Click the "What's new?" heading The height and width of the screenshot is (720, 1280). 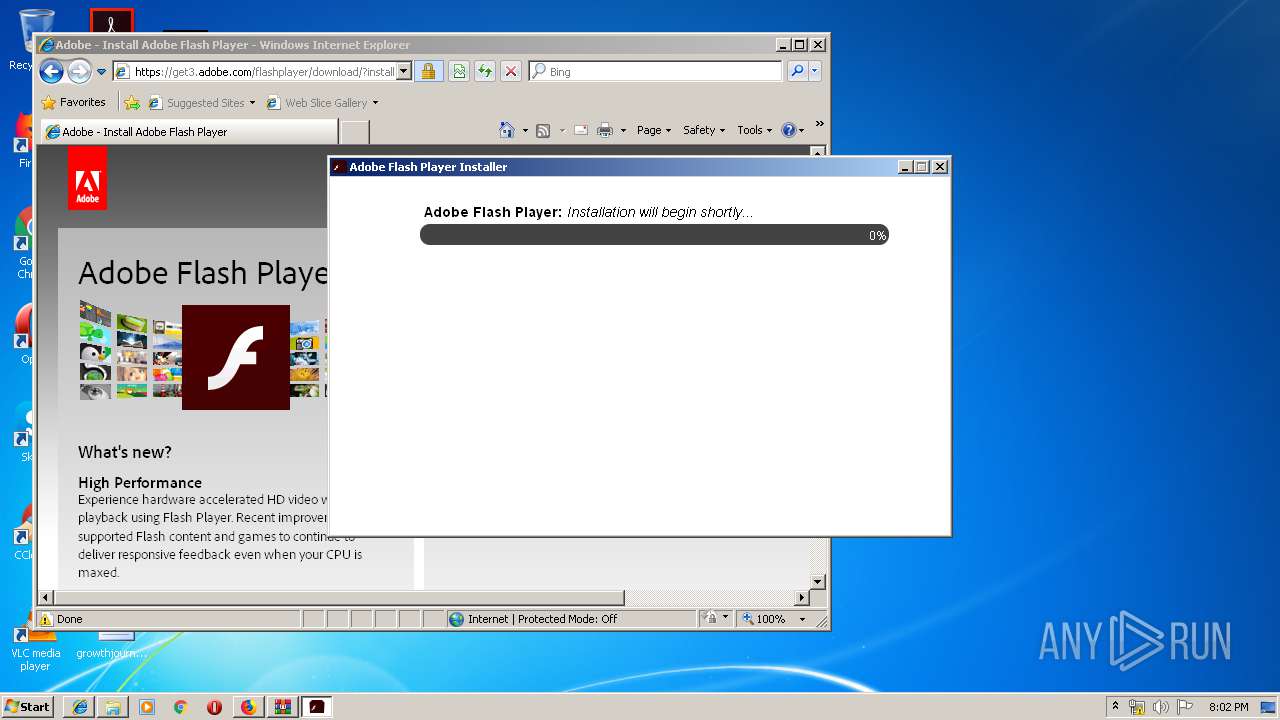click(125, 452)
